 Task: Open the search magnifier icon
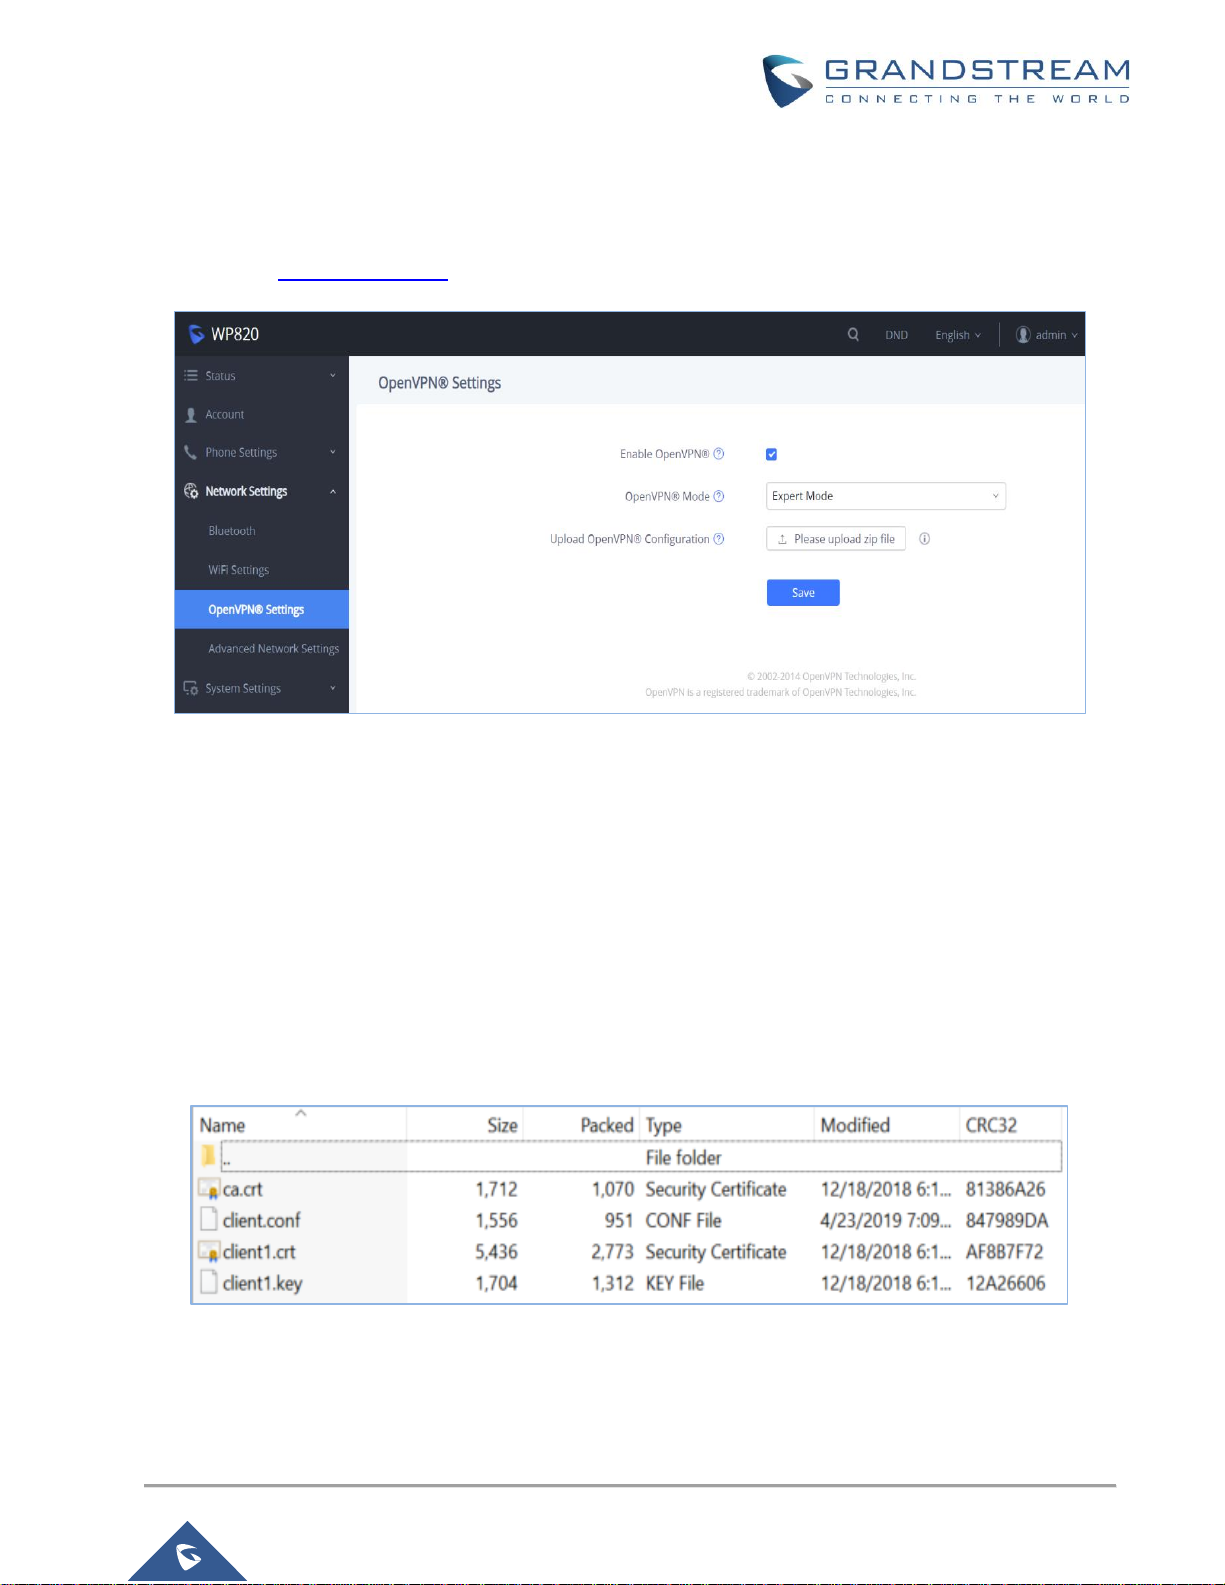pyautogui.click(x=853, y=335)
